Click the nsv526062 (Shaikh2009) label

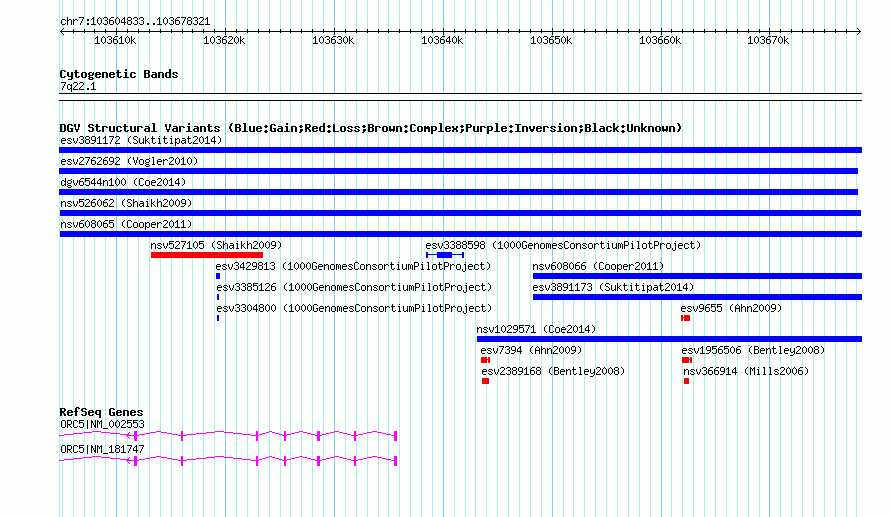126,203
